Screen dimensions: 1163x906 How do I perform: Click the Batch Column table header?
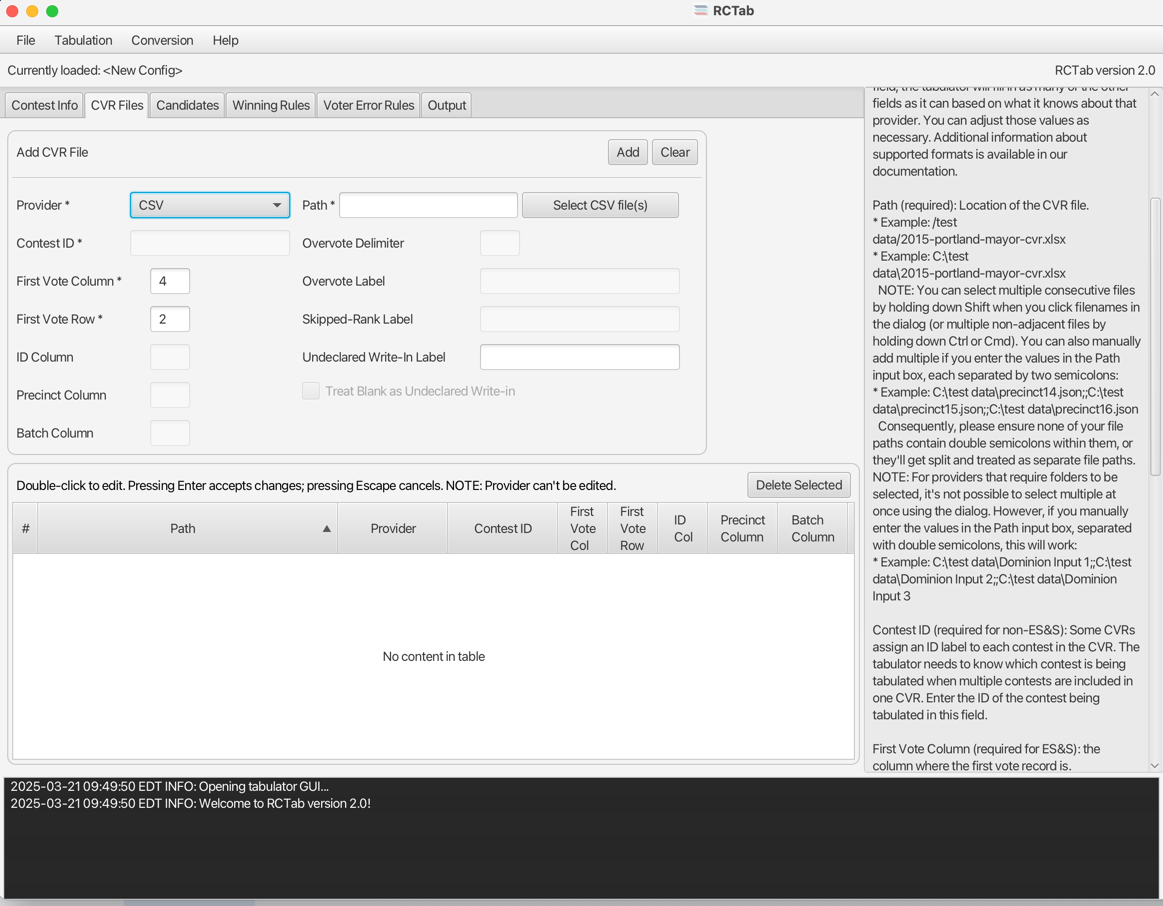[x=812, y=529]
